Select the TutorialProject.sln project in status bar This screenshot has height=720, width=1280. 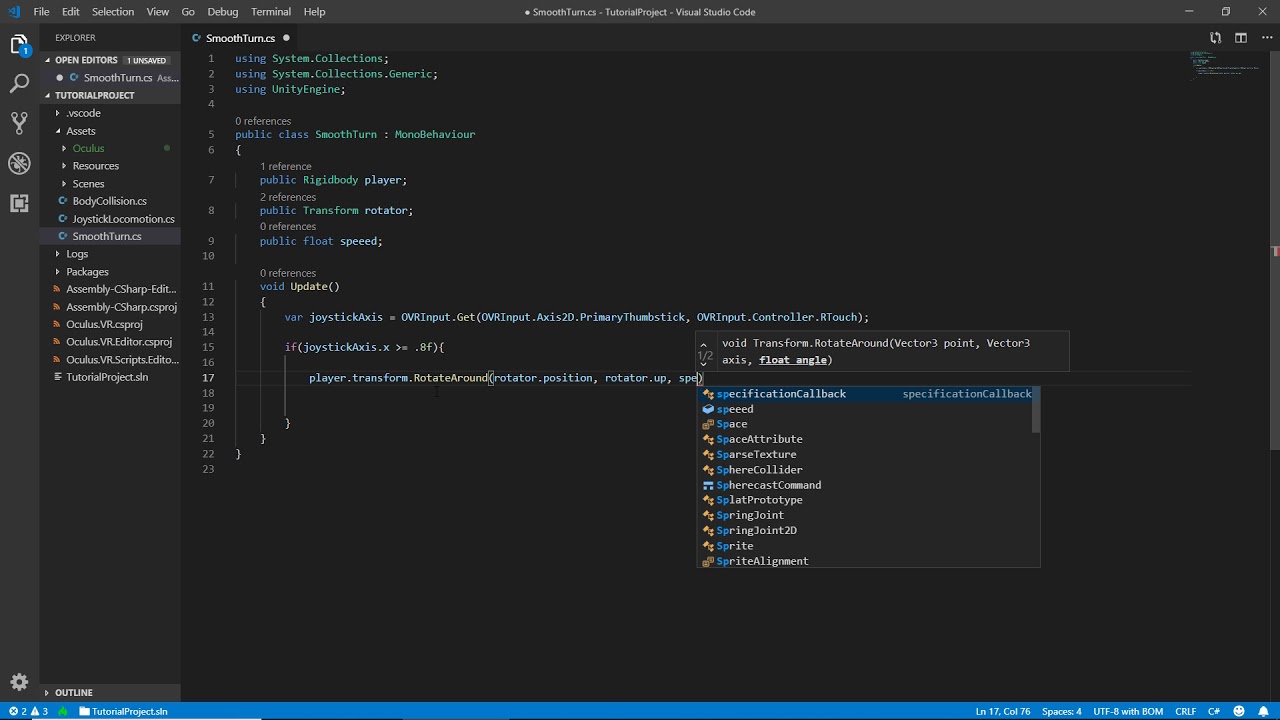[123, 712]
